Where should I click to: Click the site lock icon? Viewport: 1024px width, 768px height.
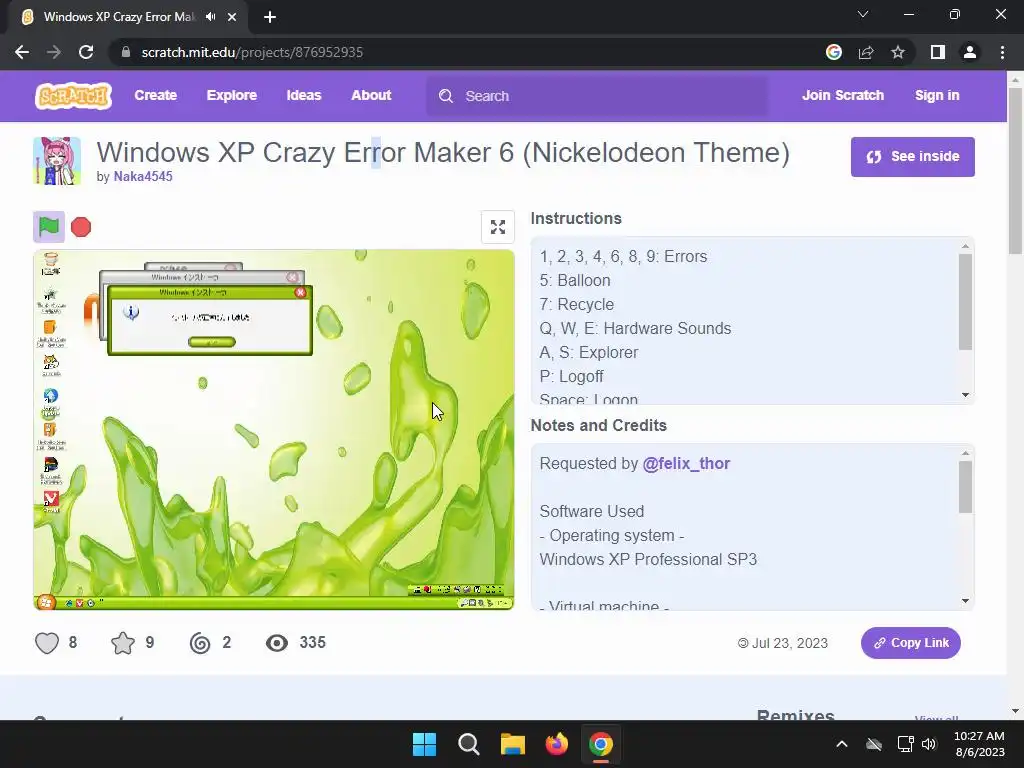pos(126,52)
